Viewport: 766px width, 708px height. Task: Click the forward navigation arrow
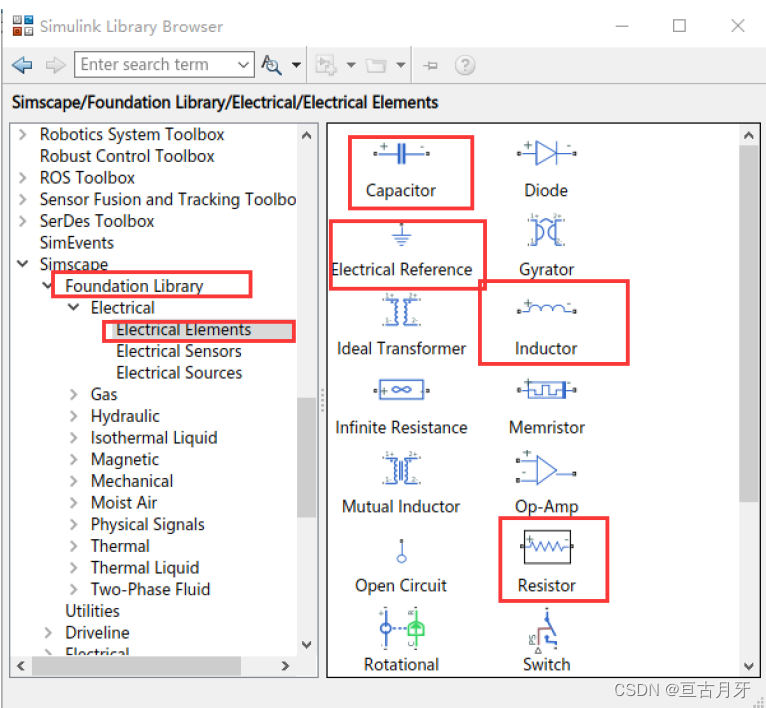[x=55, y=64]
